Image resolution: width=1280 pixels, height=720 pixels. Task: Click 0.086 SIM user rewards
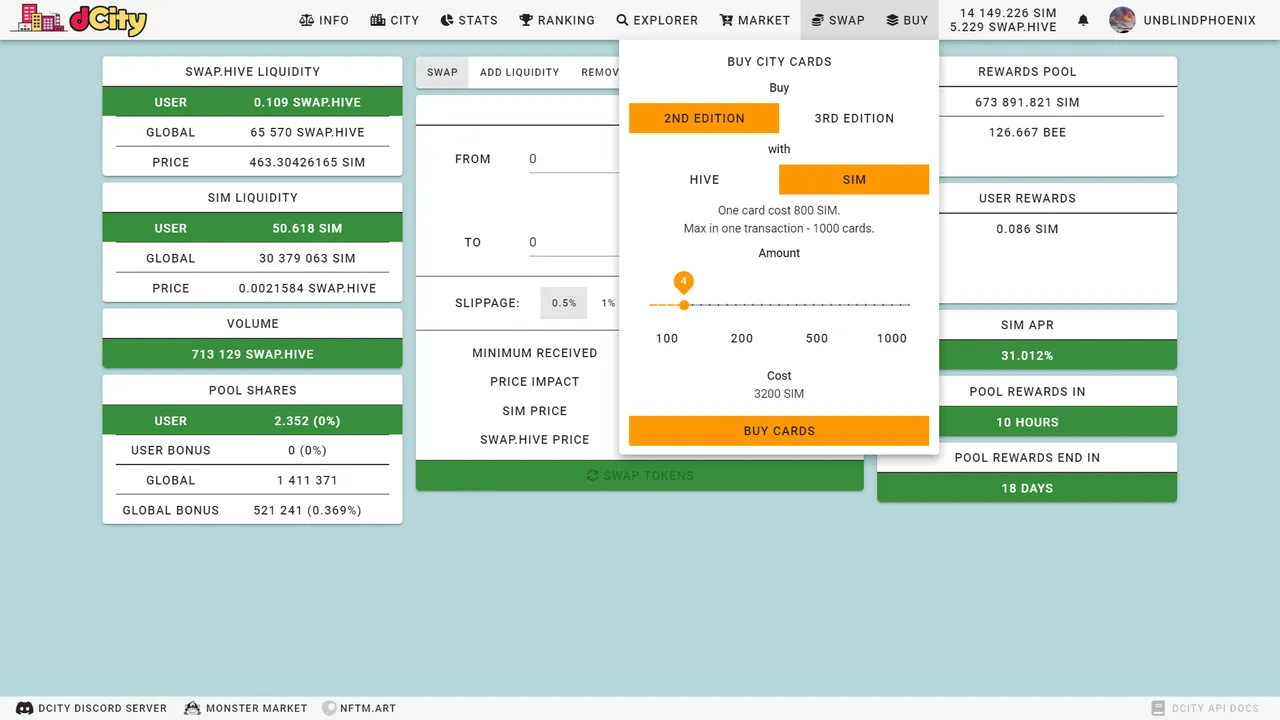1027,229
